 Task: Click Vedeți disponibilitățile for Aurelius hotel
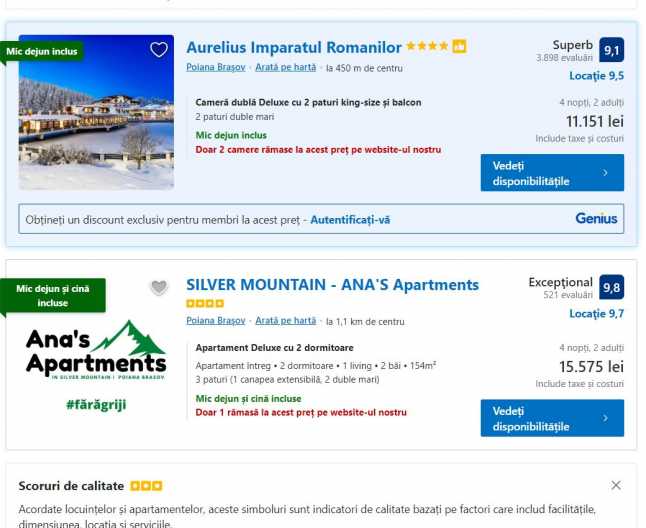point(551,173)
